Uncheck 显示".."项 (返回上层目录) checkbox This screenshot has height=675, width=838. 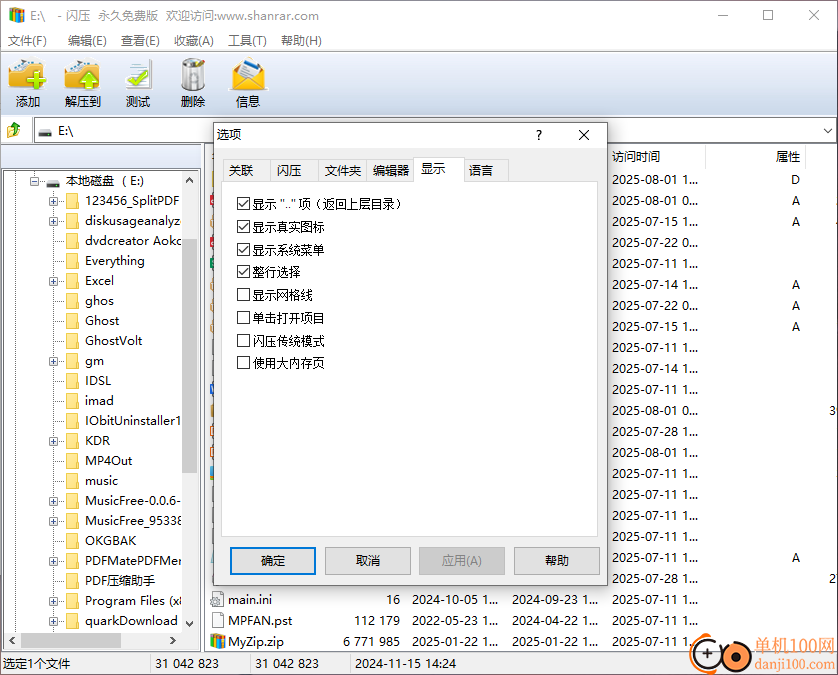(243, 204)
